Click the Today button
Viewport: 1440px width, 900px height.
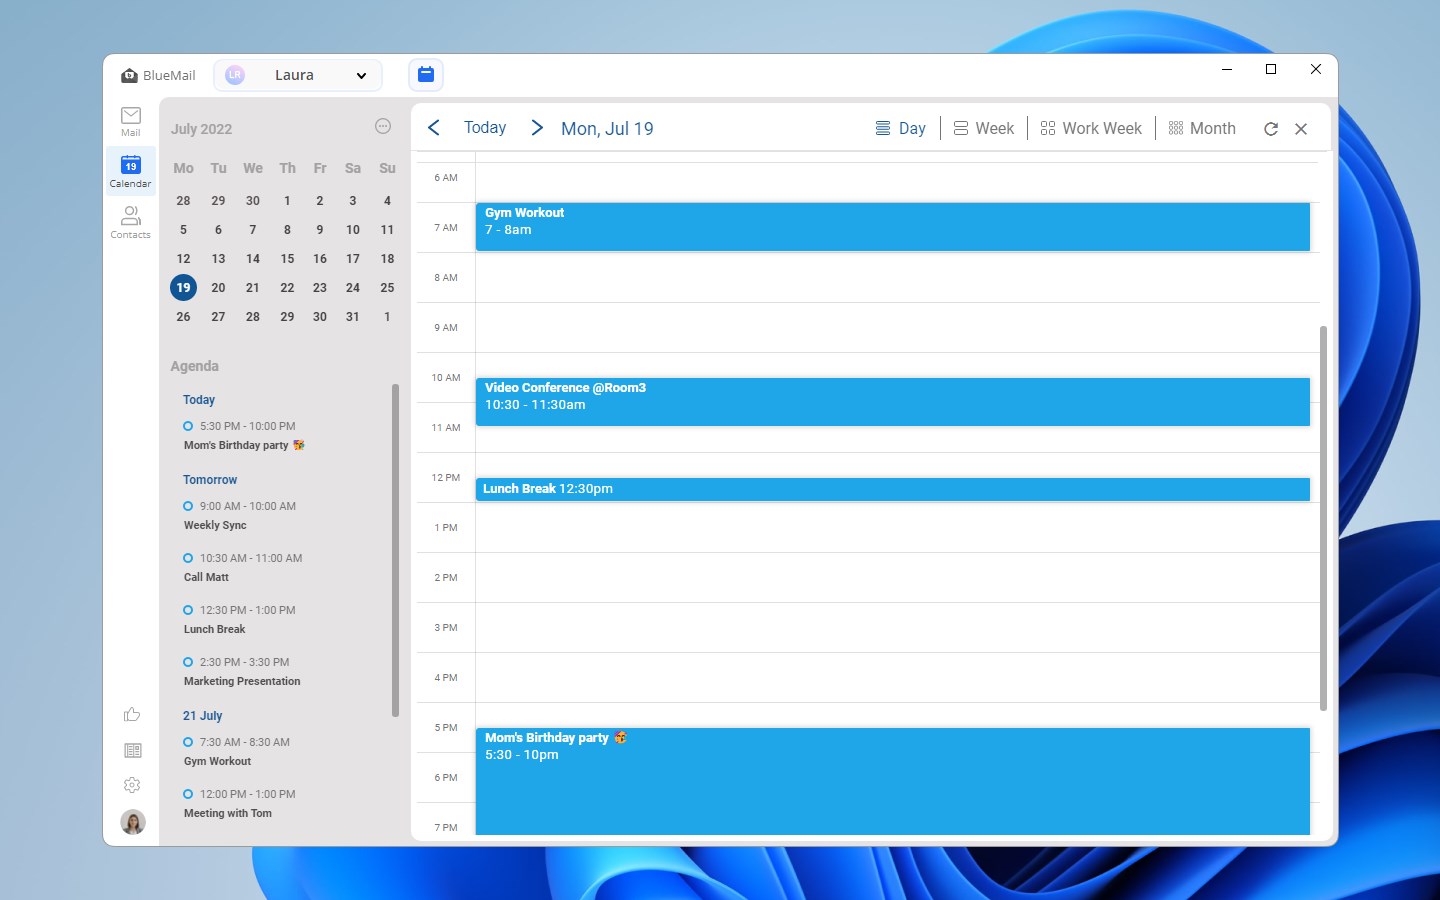coord(484,128)
